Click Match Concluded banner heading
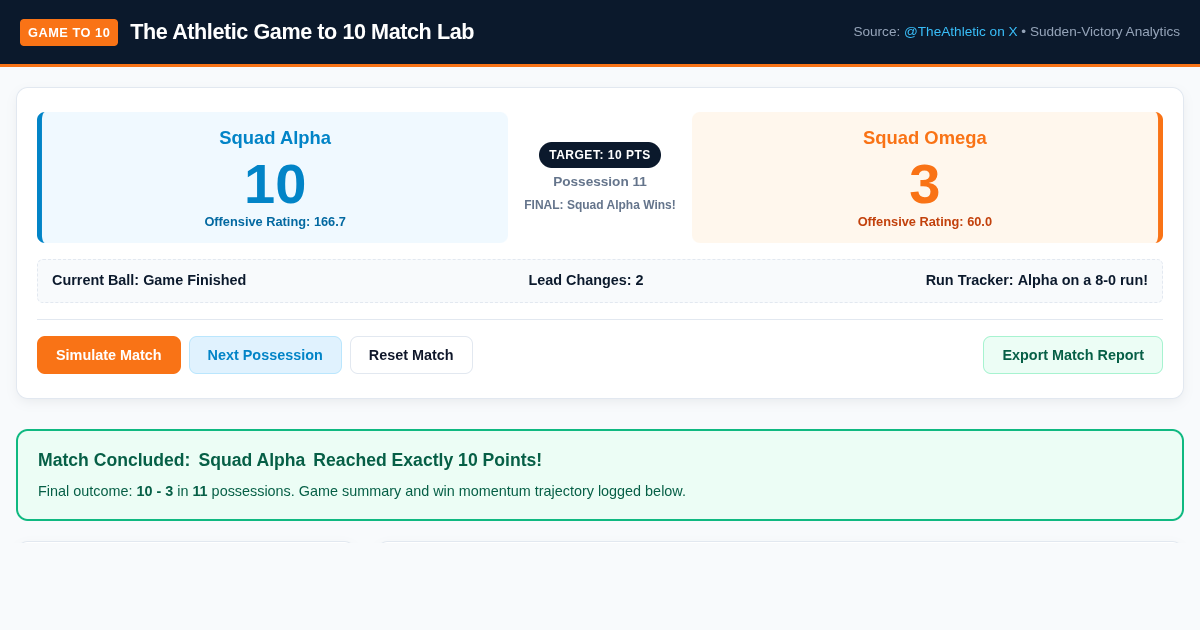The width and height of the screenshot is (1200, 630). pos(290,460)
